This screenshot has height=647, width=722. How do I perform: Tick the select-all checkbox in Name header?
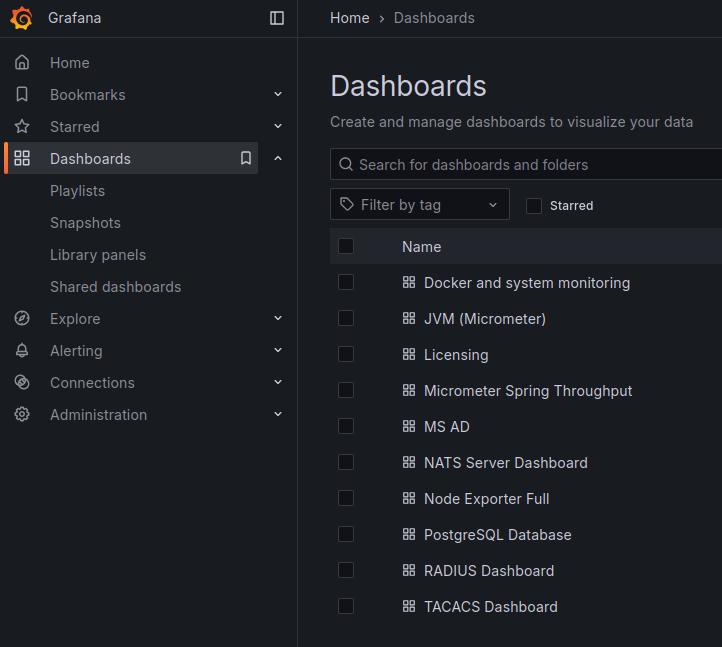click(x=346, y=246)
